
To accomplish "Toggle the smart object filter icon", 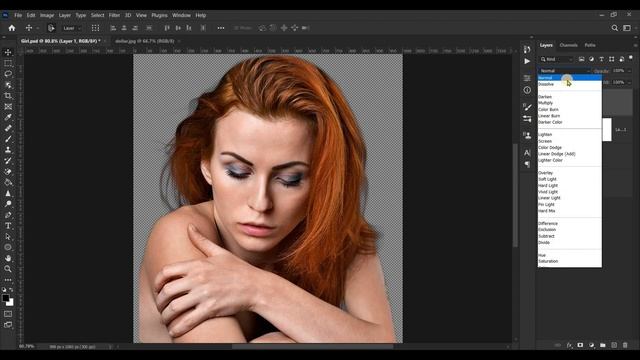I will [621, 59].
